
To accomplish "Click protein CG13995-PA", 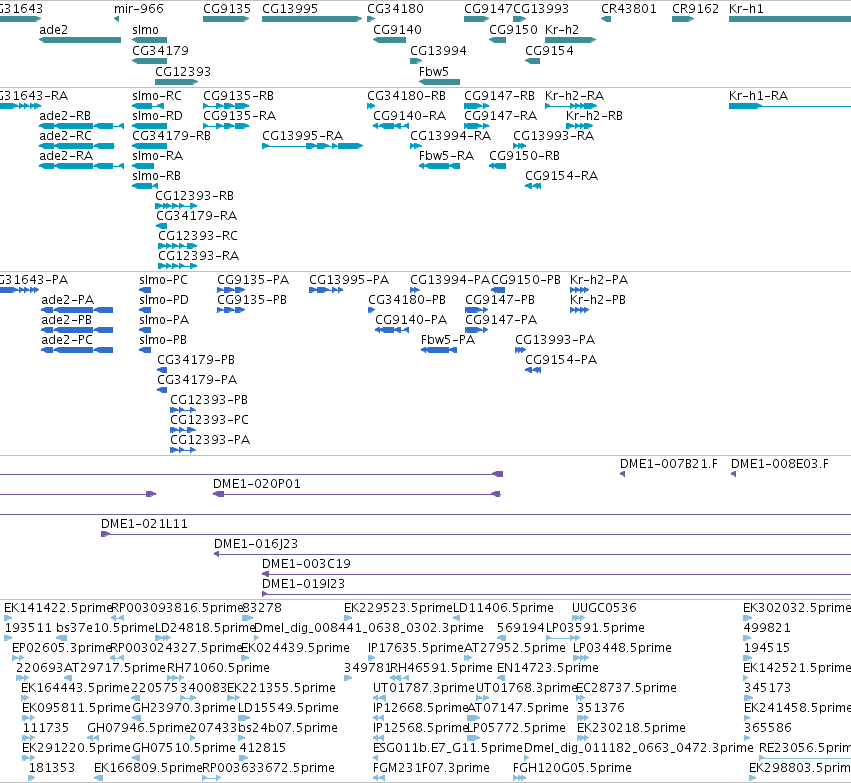I will (349, 280).
